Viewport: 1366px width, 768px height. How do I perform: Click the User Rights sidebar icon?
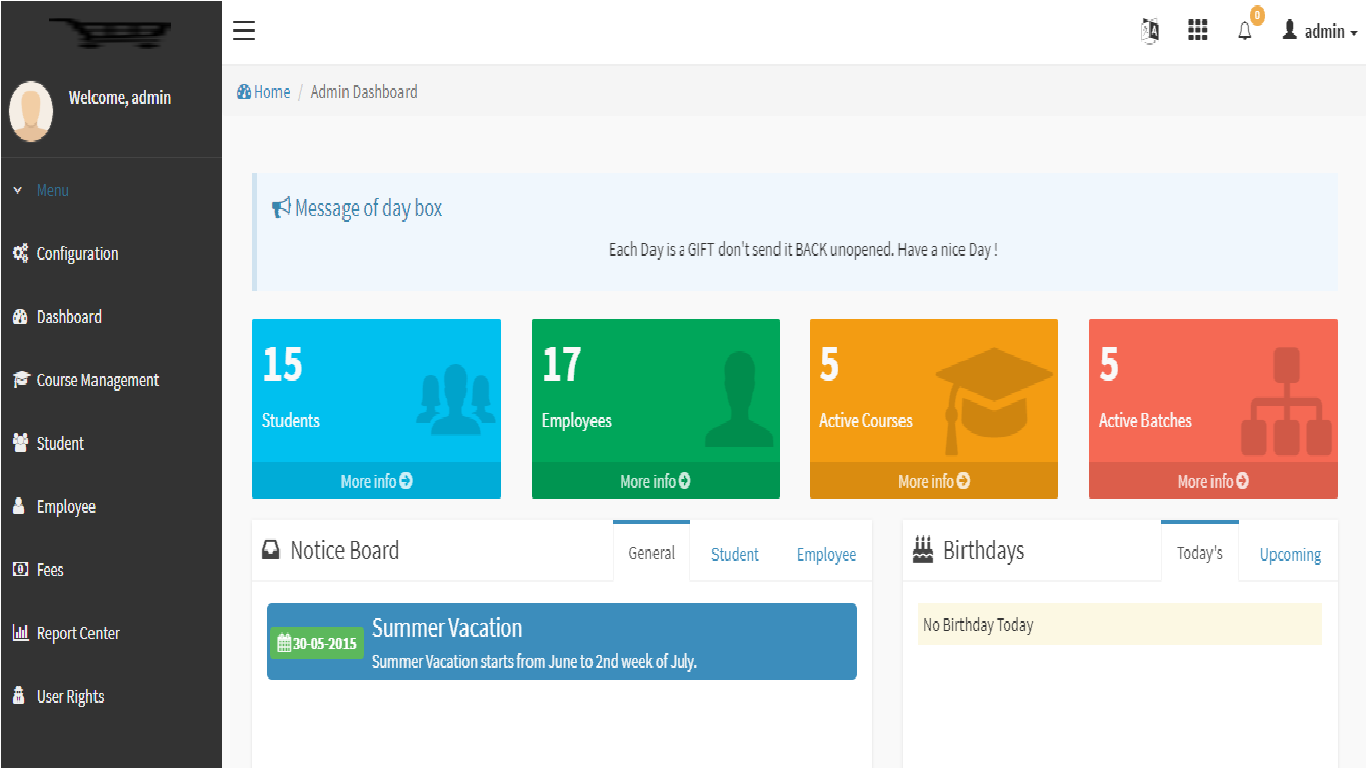[19, 696]
